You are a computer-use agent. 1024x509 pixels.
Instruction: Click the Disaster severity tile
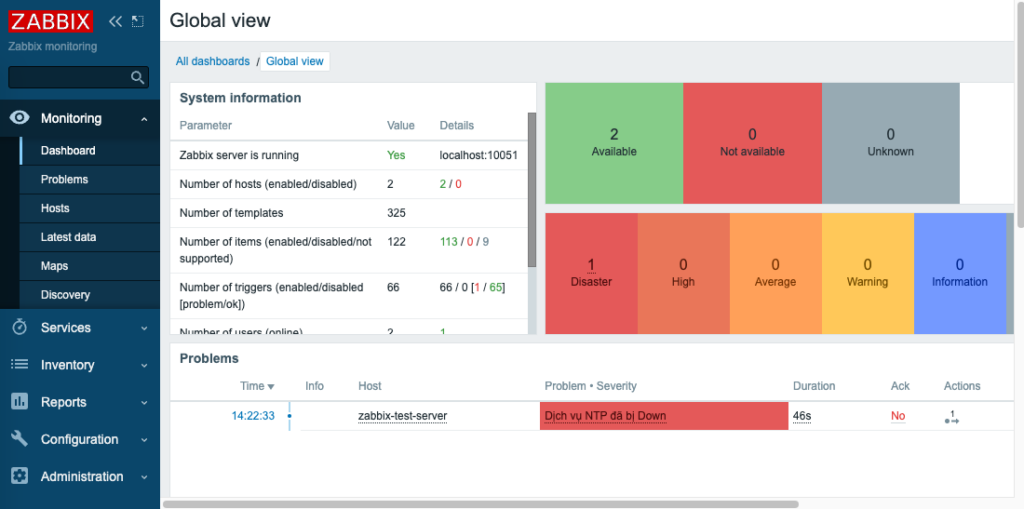point(591,273)
